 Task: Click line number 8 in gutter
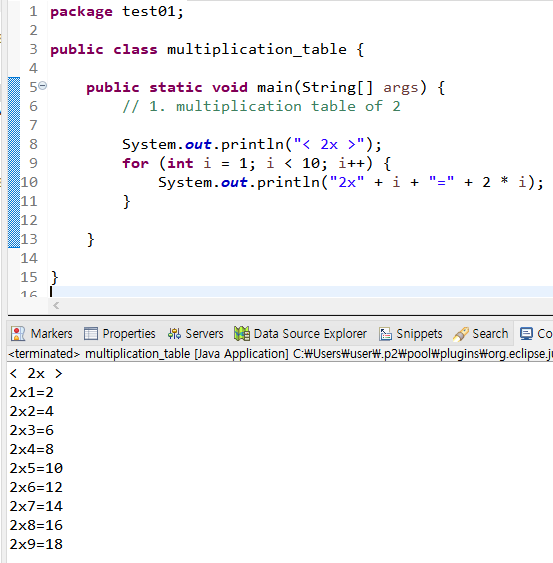coord(33,144)
